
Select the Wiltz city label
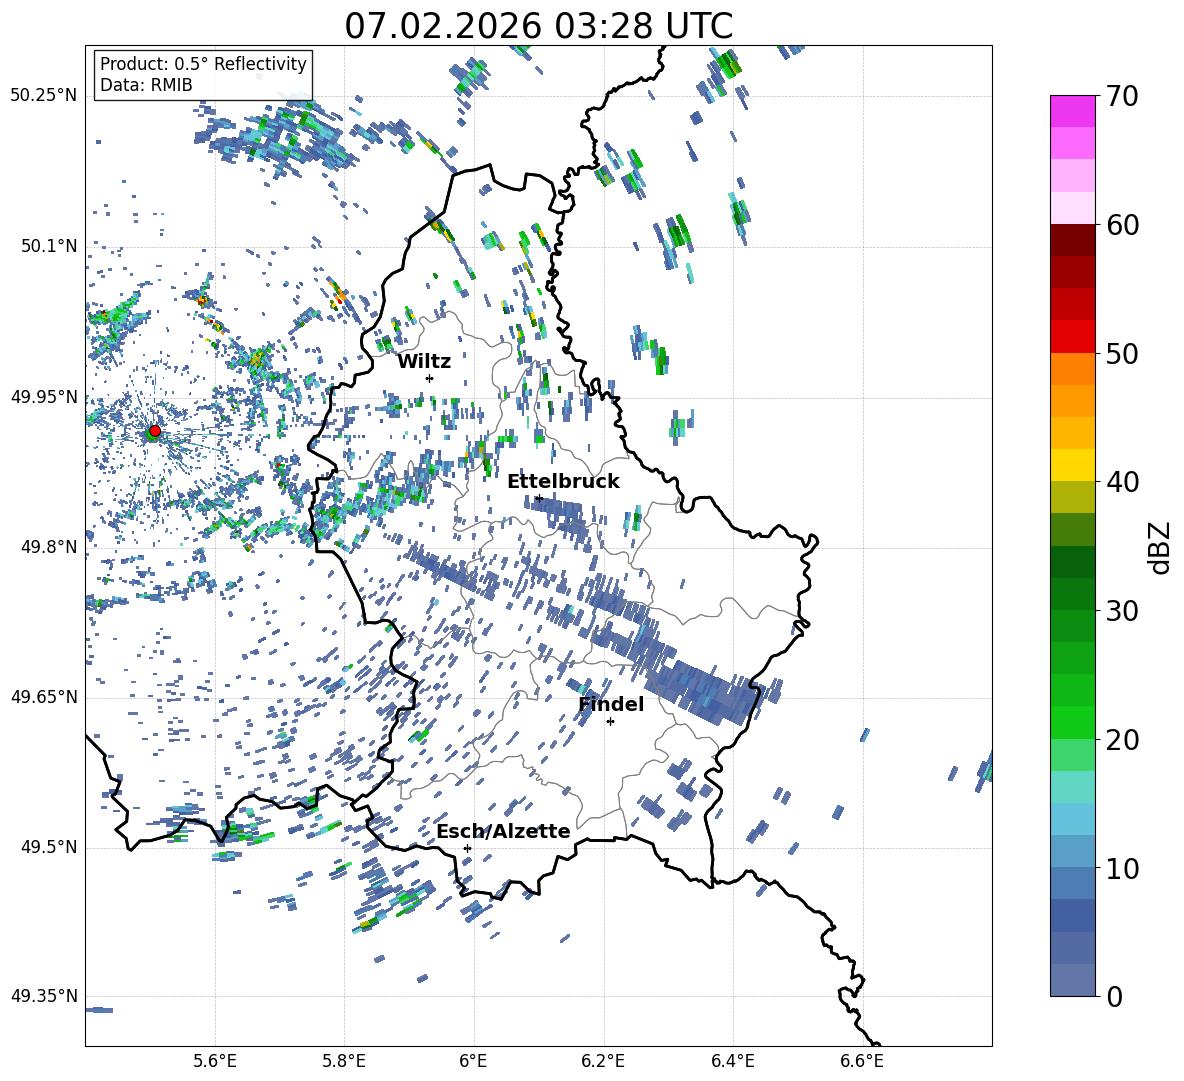pyautogui.click(x=424, y=362)
